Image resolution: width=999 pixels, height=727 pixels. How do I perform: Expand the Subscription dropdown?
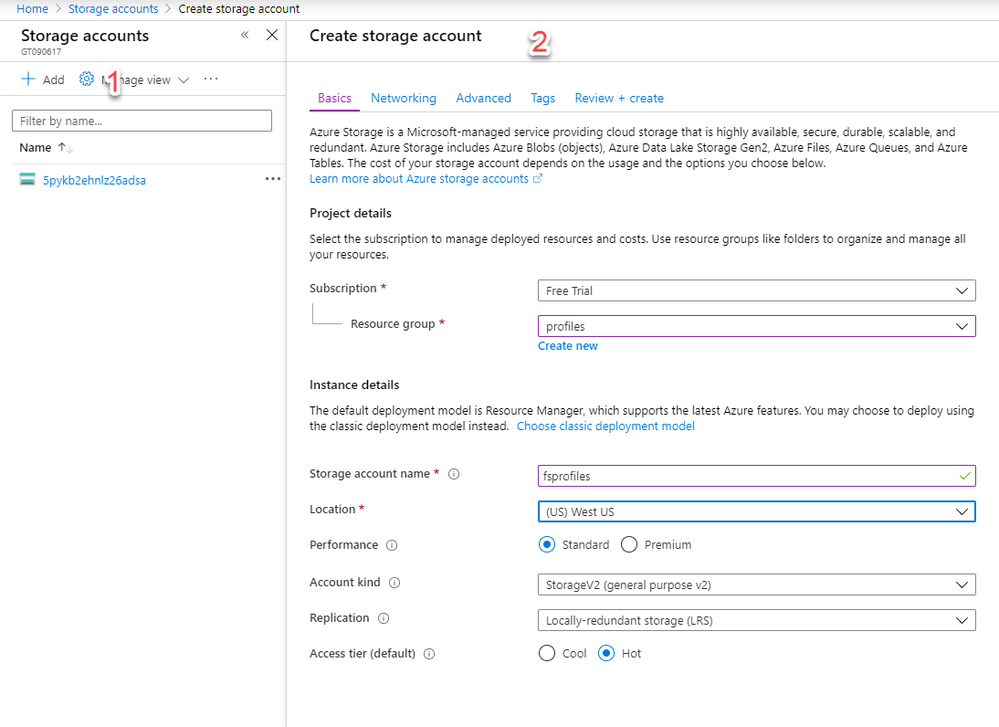coord(756,291)
